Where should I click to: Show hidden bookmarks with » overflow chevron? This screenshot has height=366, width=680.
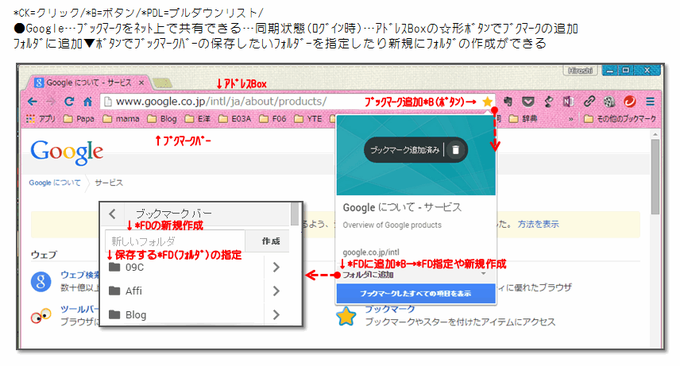point(571,119)
